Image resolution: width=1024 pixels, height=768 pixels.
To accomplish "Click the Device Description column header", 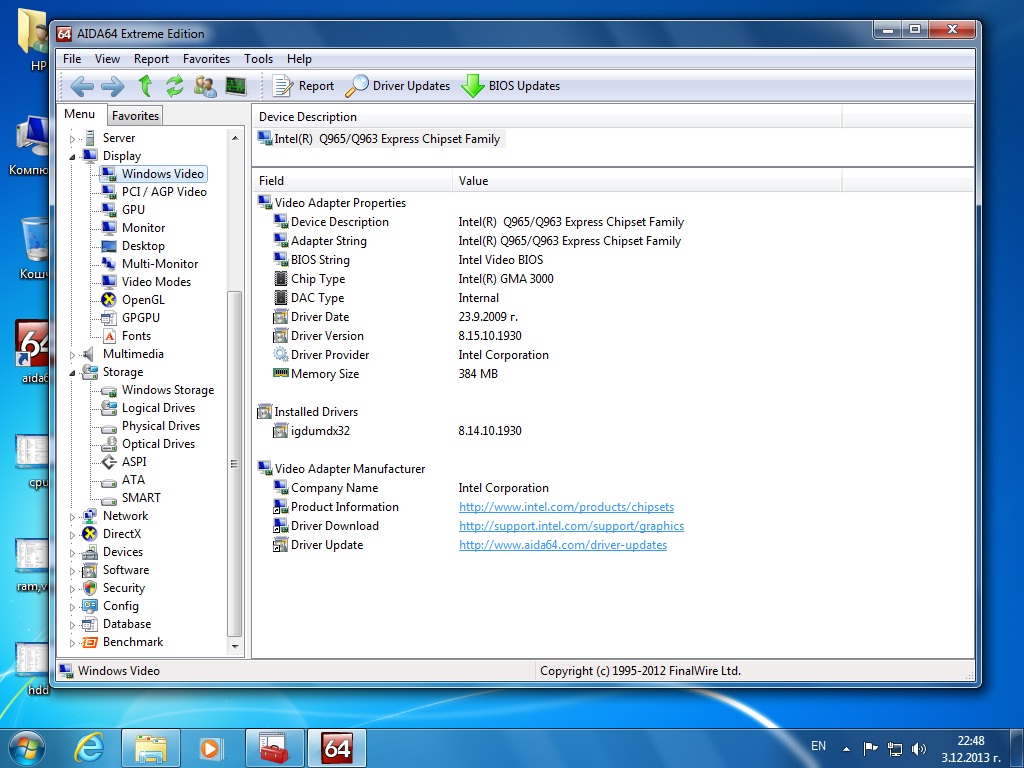I will [547, 117].
